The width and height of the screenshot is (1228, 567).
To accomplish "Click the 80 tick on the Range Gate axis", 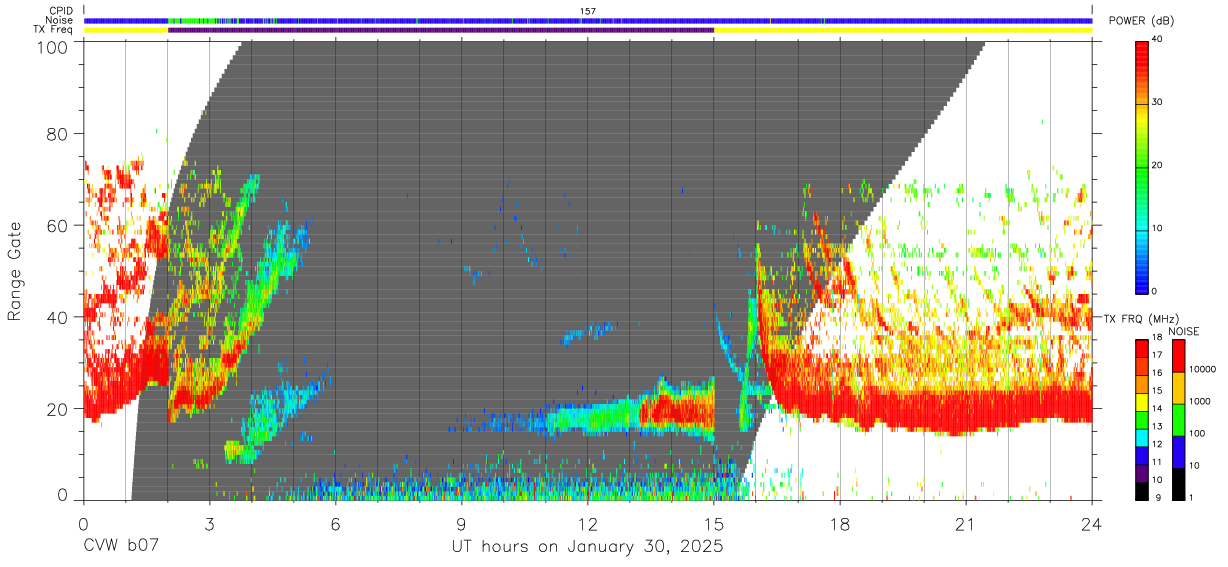I will [58, 133].
